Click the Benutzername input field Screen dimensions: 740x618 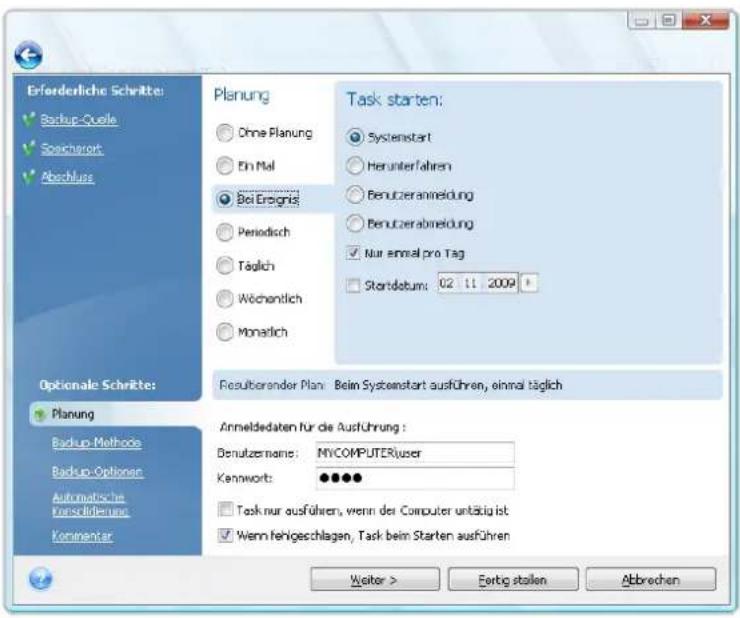click(x=415, y=453)
